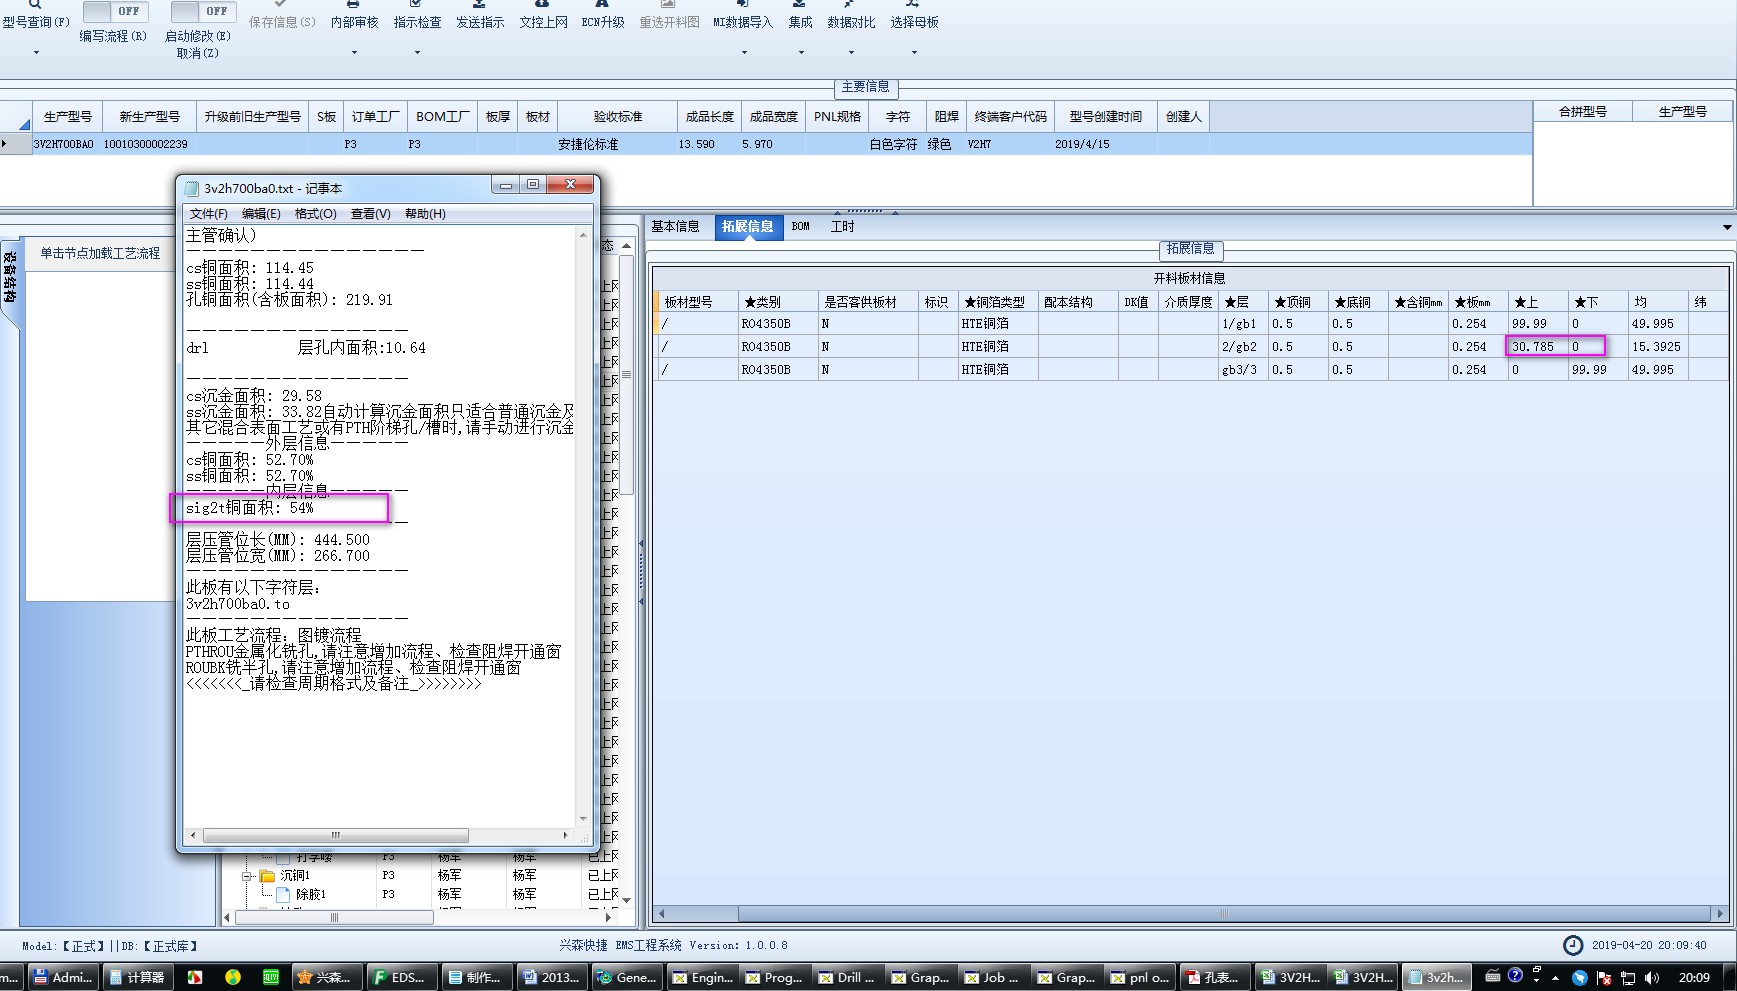
Task: Click the 保存信息(S) toolbar button
Action: 282,14
